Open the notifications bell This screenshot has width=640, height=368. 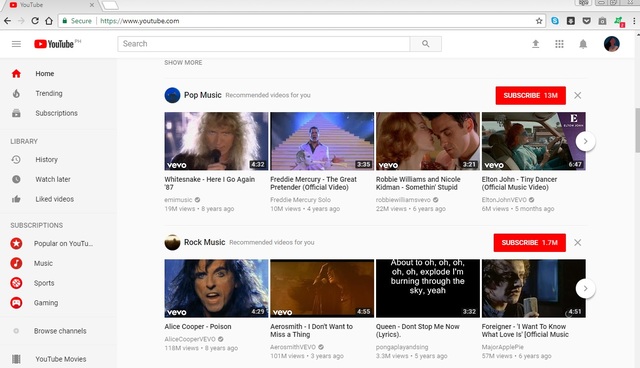[583, 44]
